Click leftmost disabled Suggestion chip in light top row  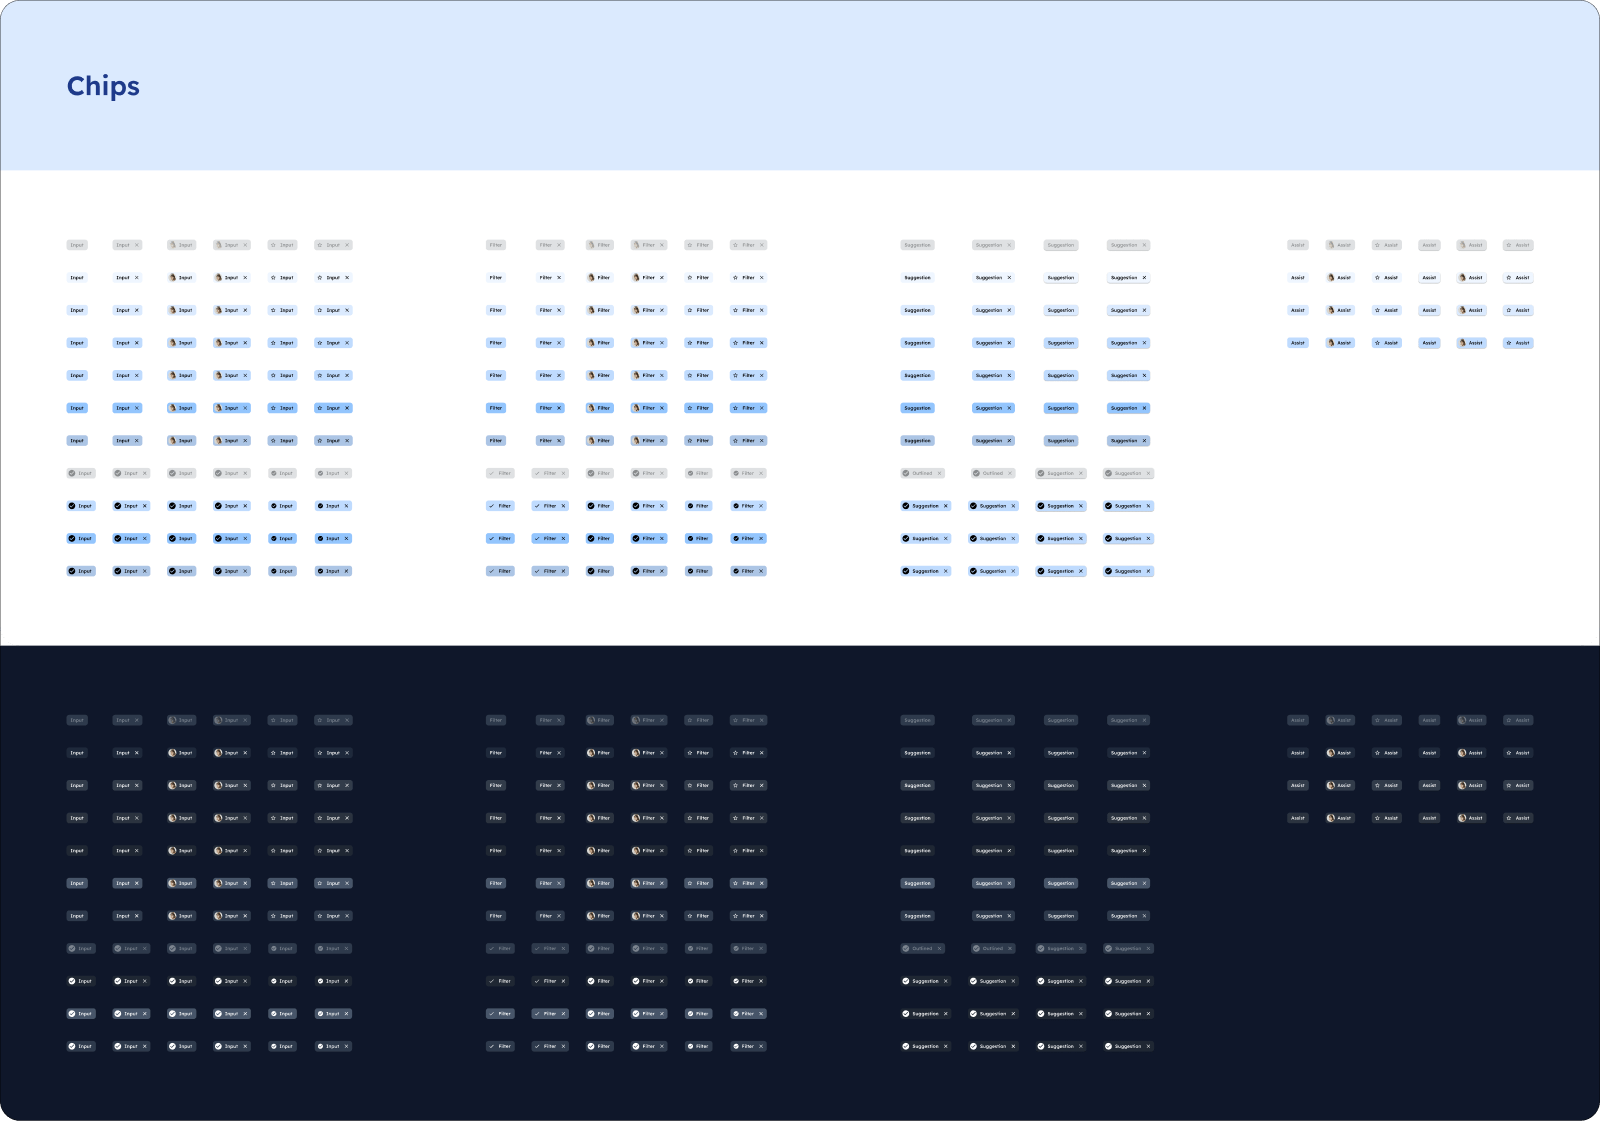point(917,245)
